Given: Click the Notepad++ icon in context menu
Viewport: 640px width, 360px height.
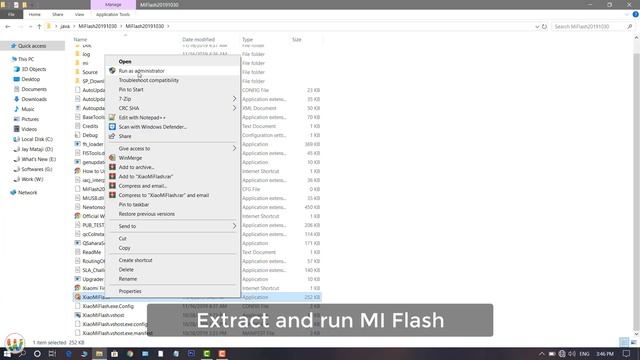Looking at the screenshot, I should click(x=112, y=118).
